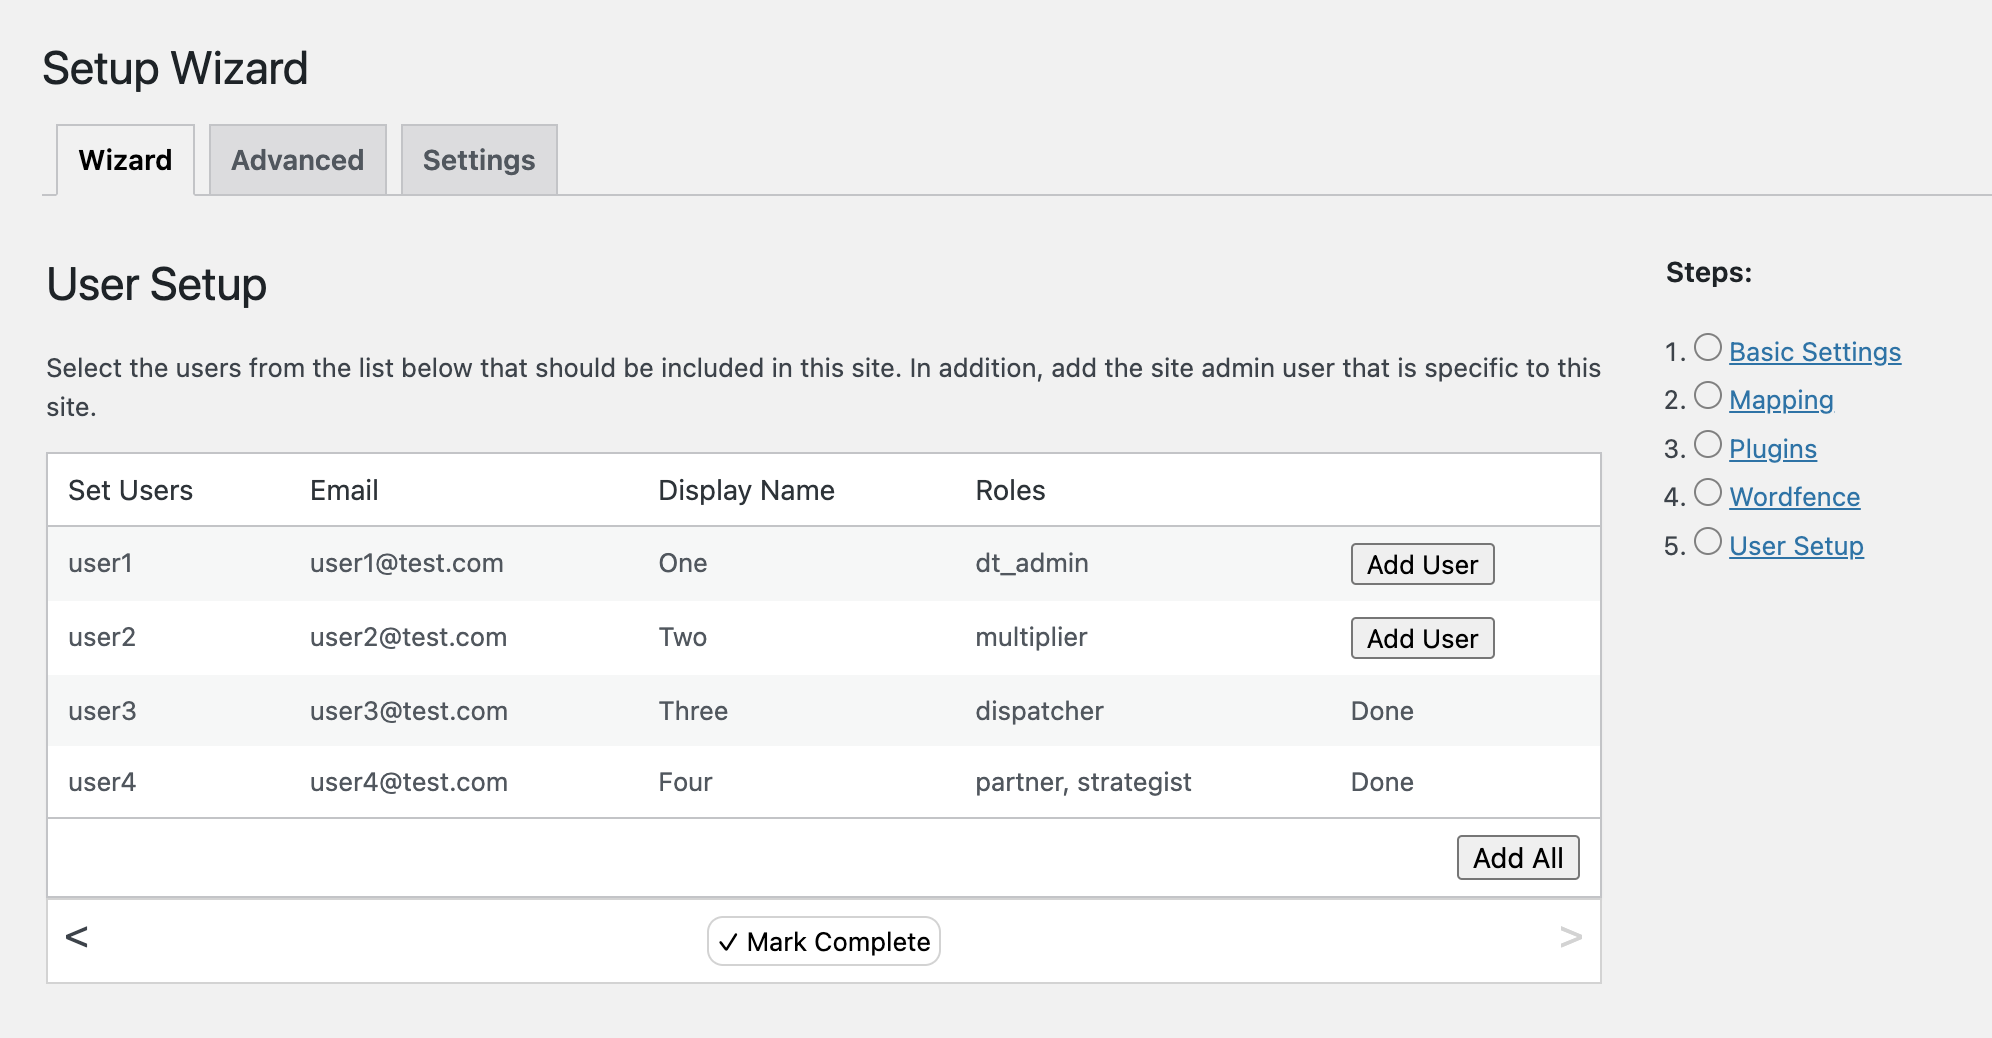Viewport: 1992px width, 1038px height.
Task: Add User for user1
Action: click(x=1422, y=564)
